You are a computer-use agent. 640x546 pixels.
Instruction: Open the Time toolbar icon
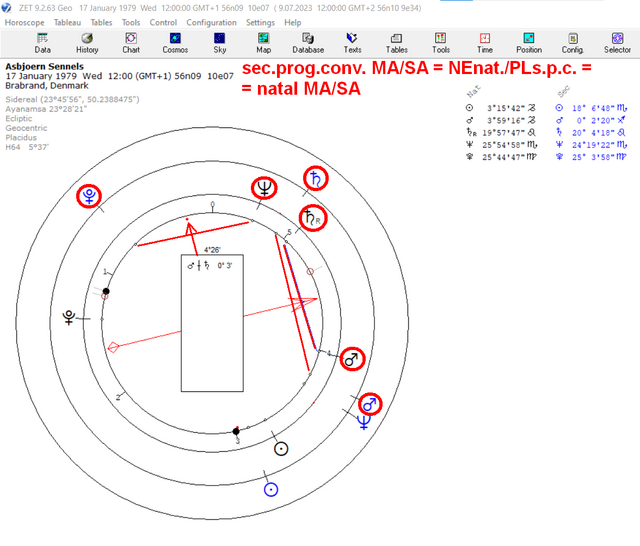[485, 43]
